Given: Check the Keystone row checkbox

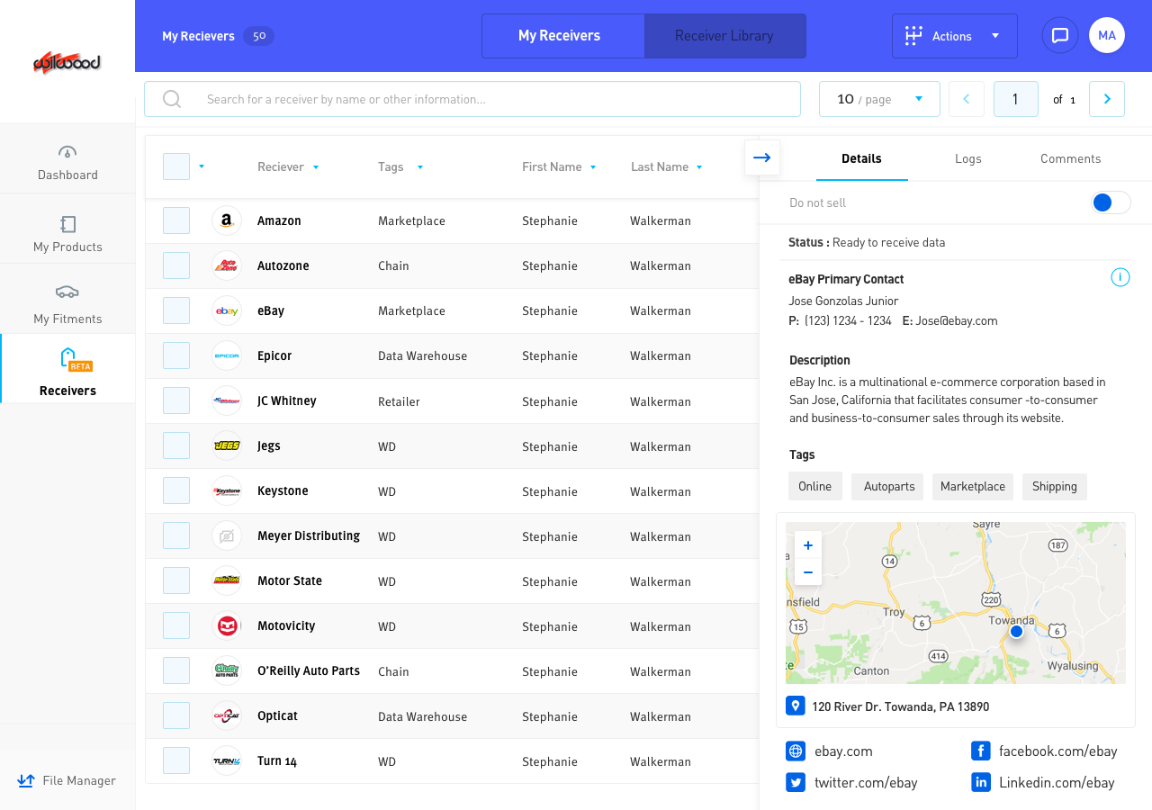Looking at the screenshot, I should point(176,490).
